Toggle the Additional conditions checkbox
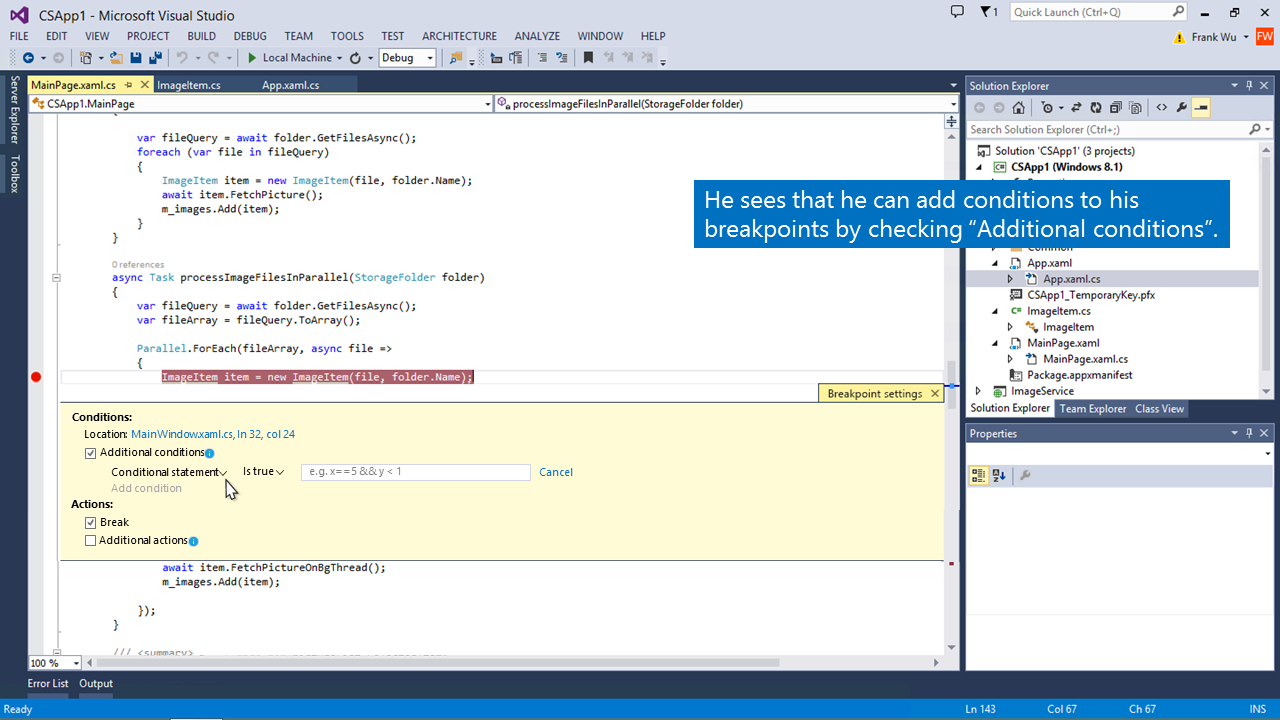The image size is (1280, 720). 91,453
